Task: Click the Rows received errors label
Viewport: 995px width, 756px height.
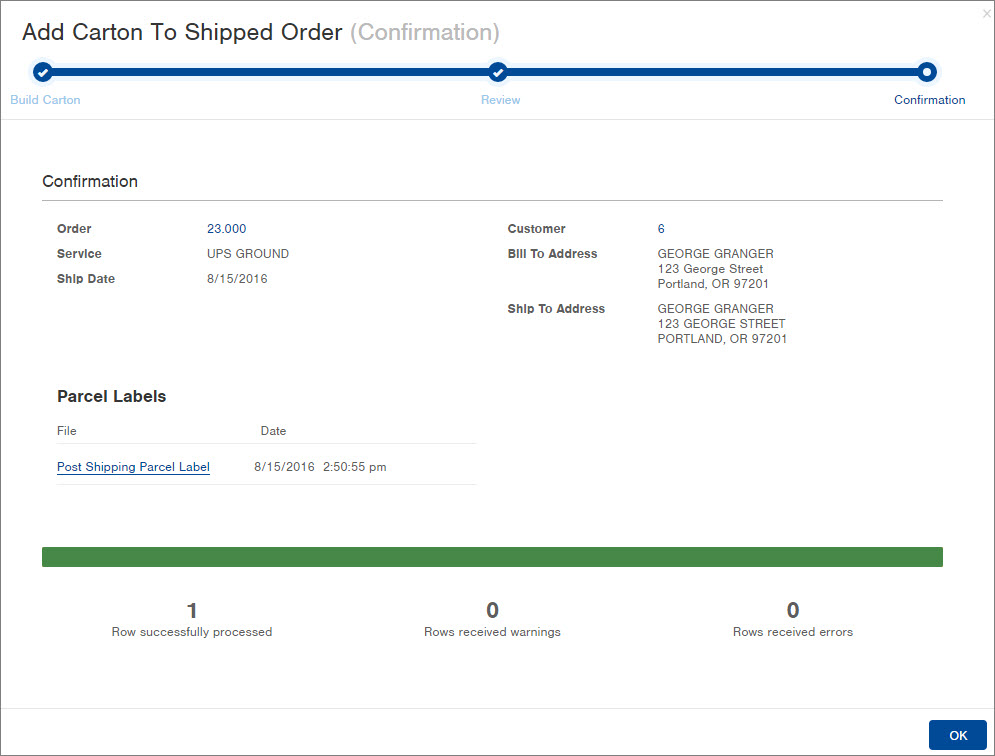Action: [x=793, y=632]
